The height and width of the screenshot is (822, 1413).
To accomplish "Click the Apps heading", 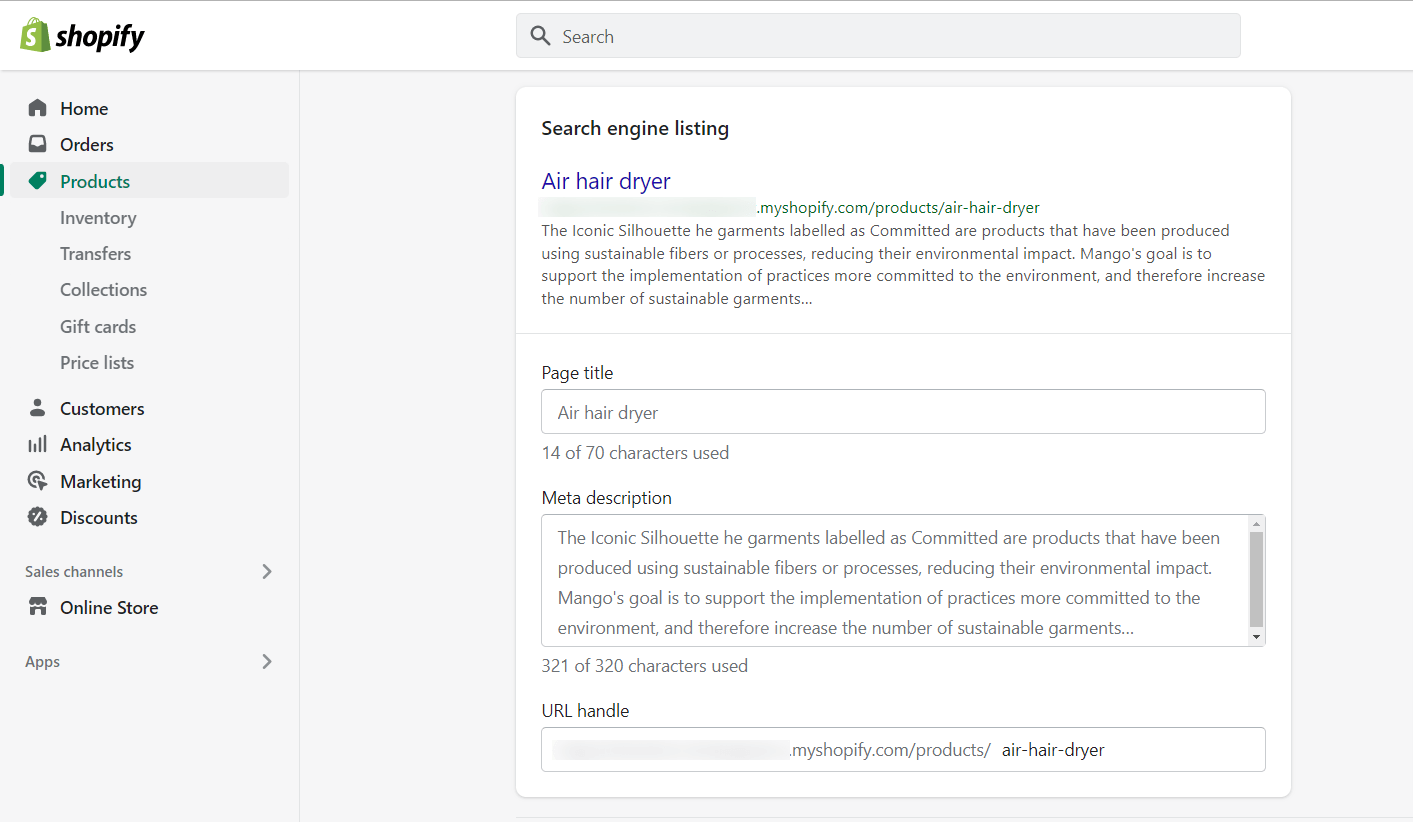I will click(42, 661).
